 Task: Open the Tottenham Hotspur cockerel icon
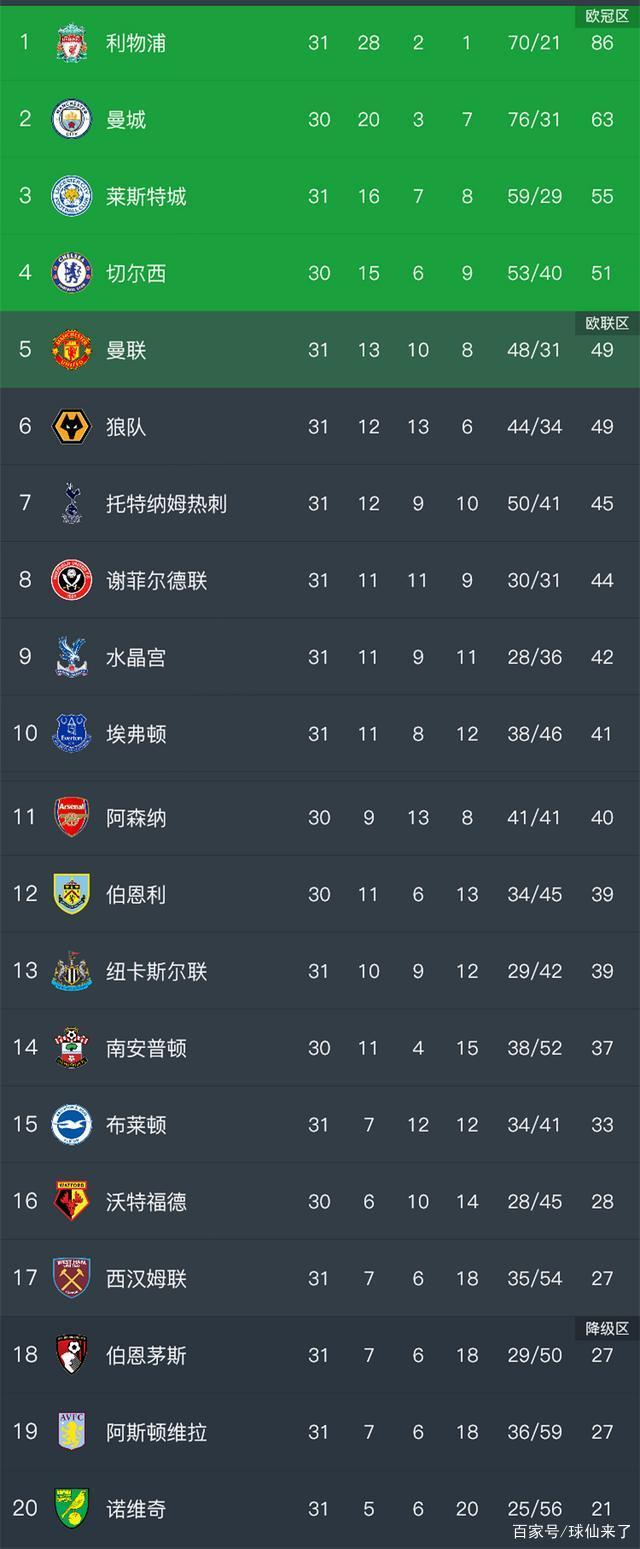point(72,503)
